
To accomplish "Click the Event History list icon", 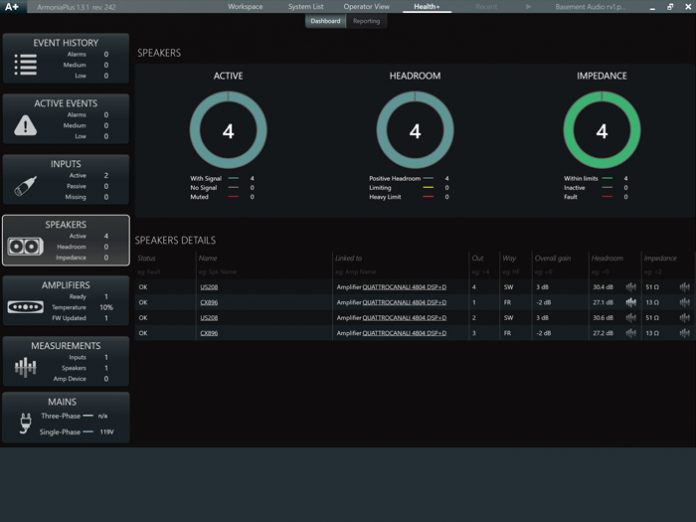I will click(25, 64).
